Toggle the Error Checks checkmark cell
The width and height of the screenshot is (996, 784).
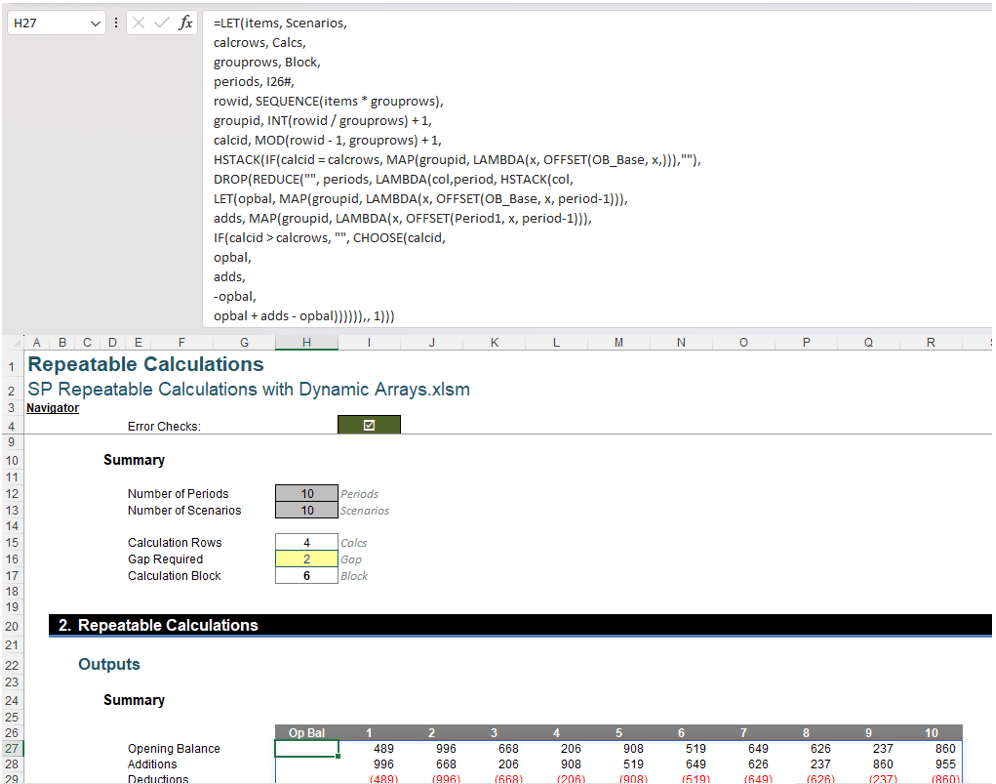point(369,426)
